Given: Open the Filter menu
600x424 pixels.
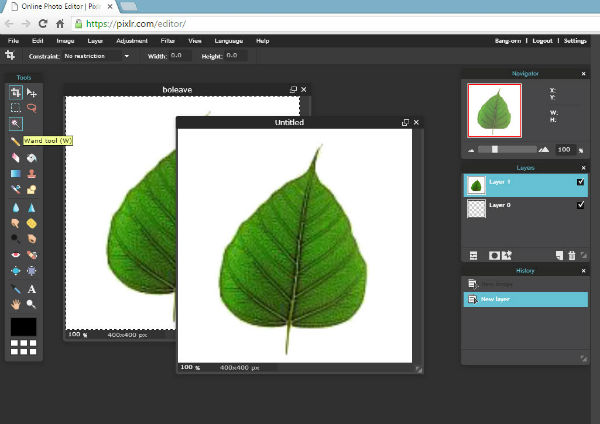Looking at the screenshot, I should (168, 41).
